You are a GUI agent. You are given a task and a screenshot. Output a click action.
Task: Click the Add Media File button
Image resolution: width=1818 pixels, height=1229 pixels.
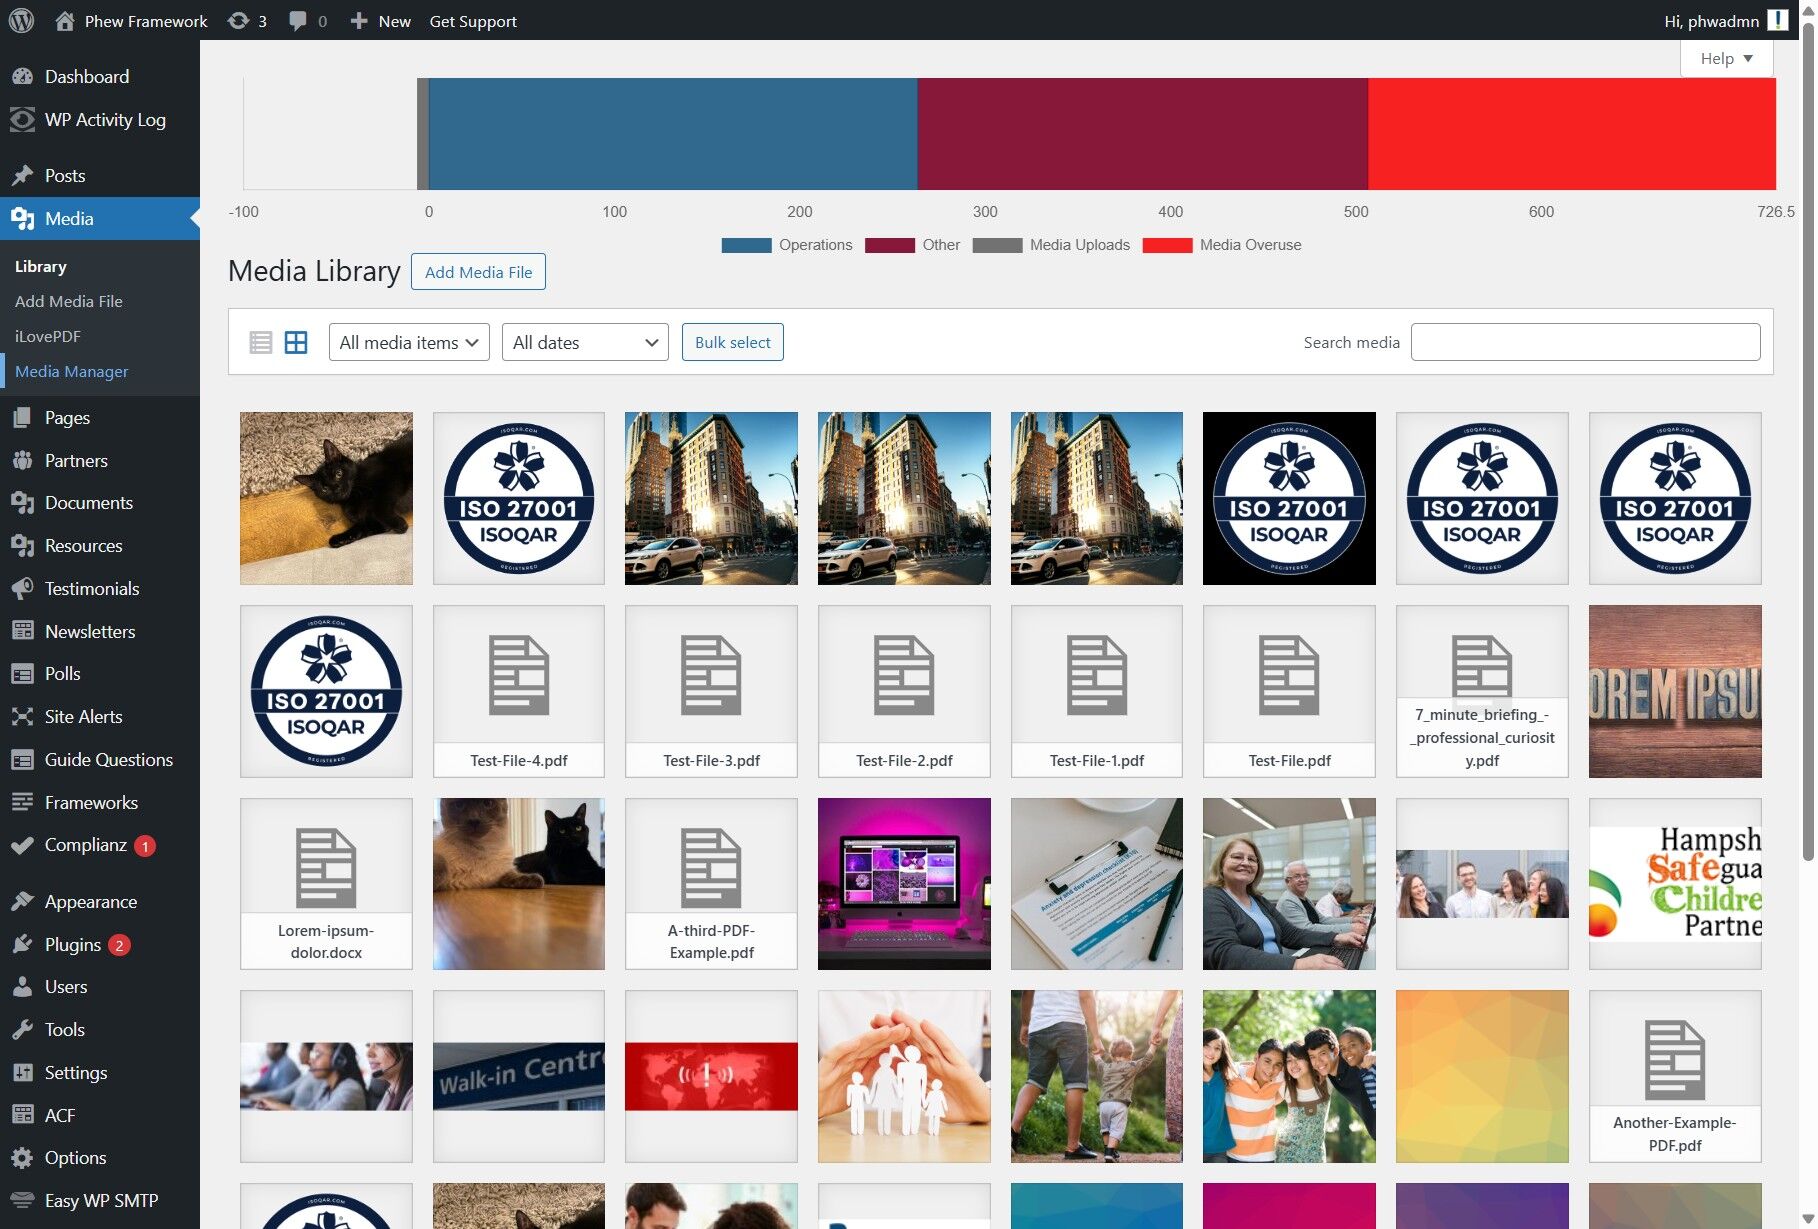tap(478, 272)
